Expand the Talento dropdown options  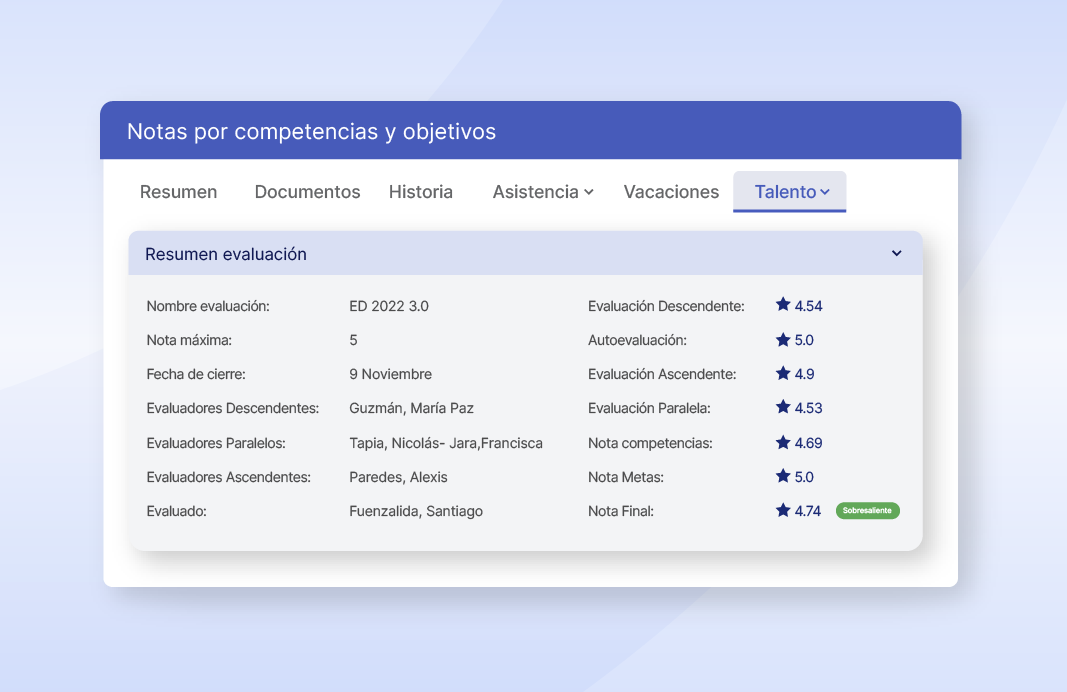[x=789, y=192]
